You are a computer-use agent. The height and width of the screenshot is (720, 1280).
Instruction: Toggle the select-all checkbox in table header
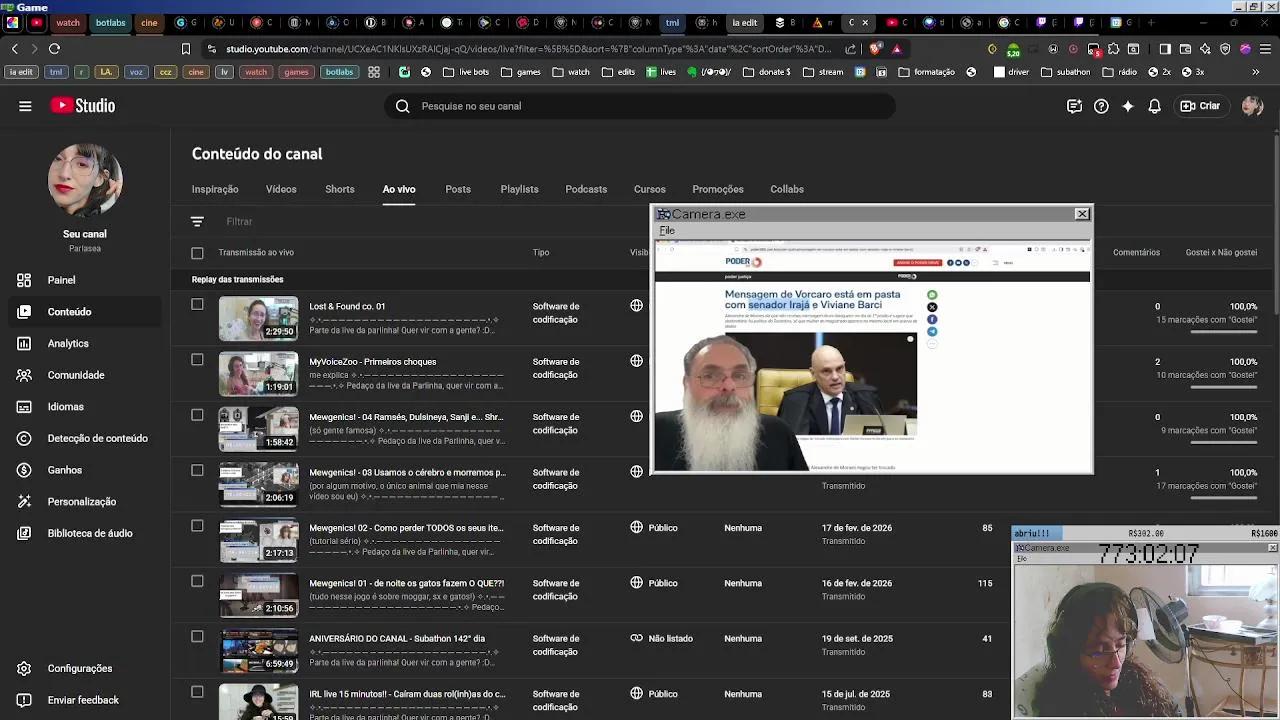197,253
